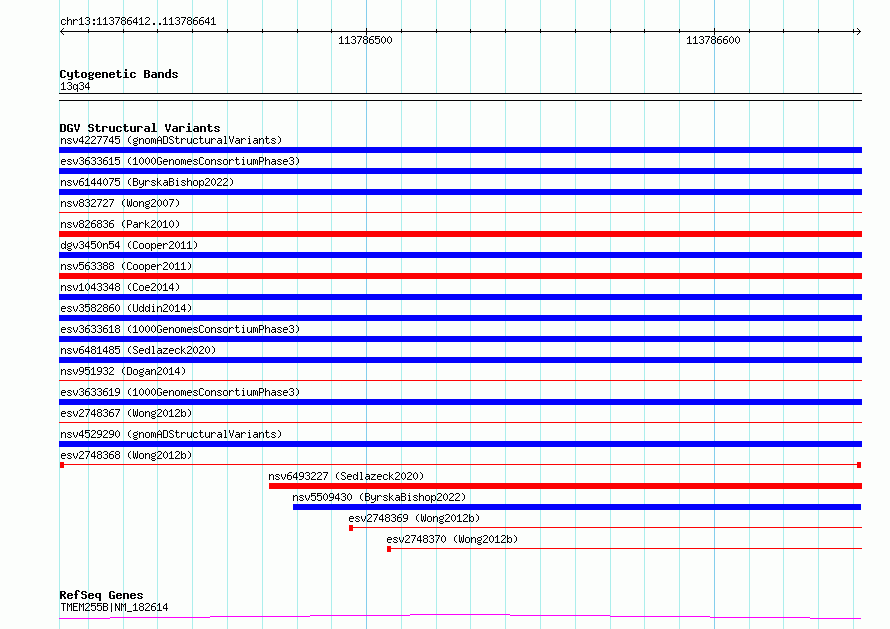Open the DGV Structural Variants track title

(x=140, y=128)
